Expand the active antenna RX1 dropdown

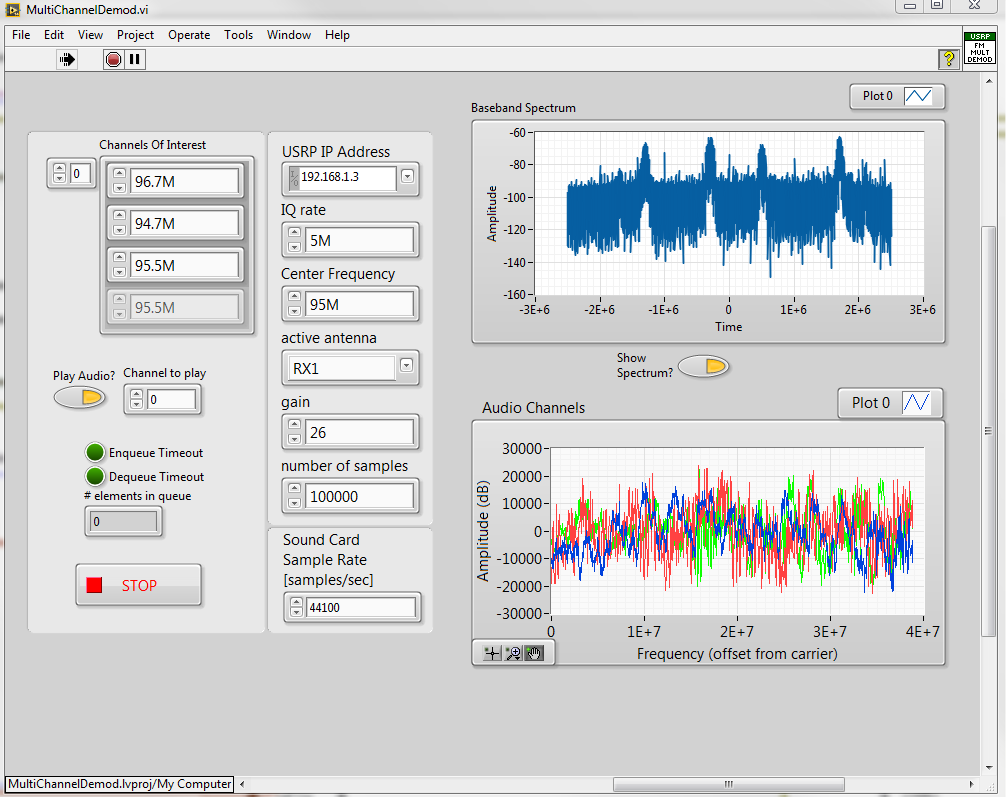[x=406, y=366]
